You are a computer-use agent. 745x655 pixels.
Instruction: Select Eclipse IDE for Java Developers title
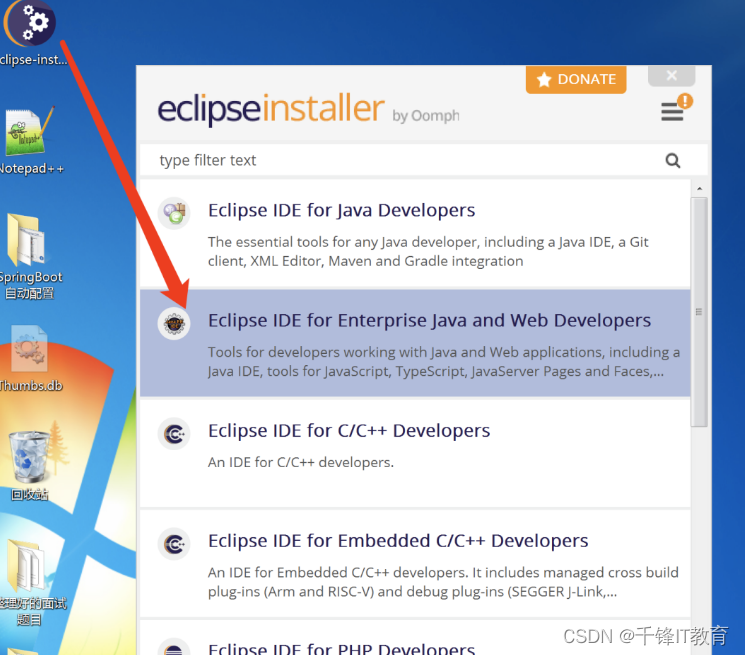(341, 210)
